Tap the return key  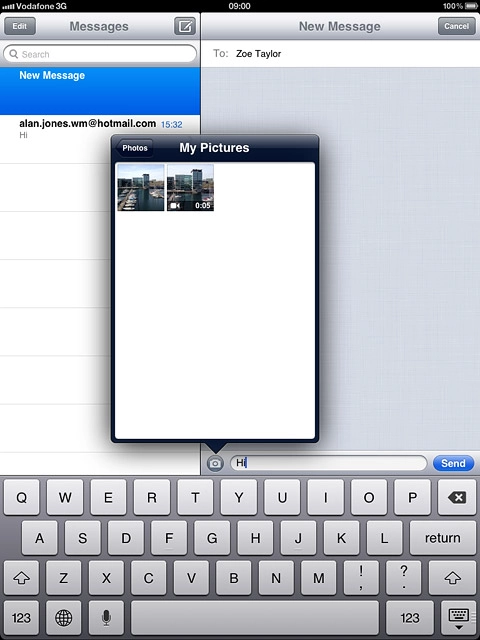click(442, 538)
